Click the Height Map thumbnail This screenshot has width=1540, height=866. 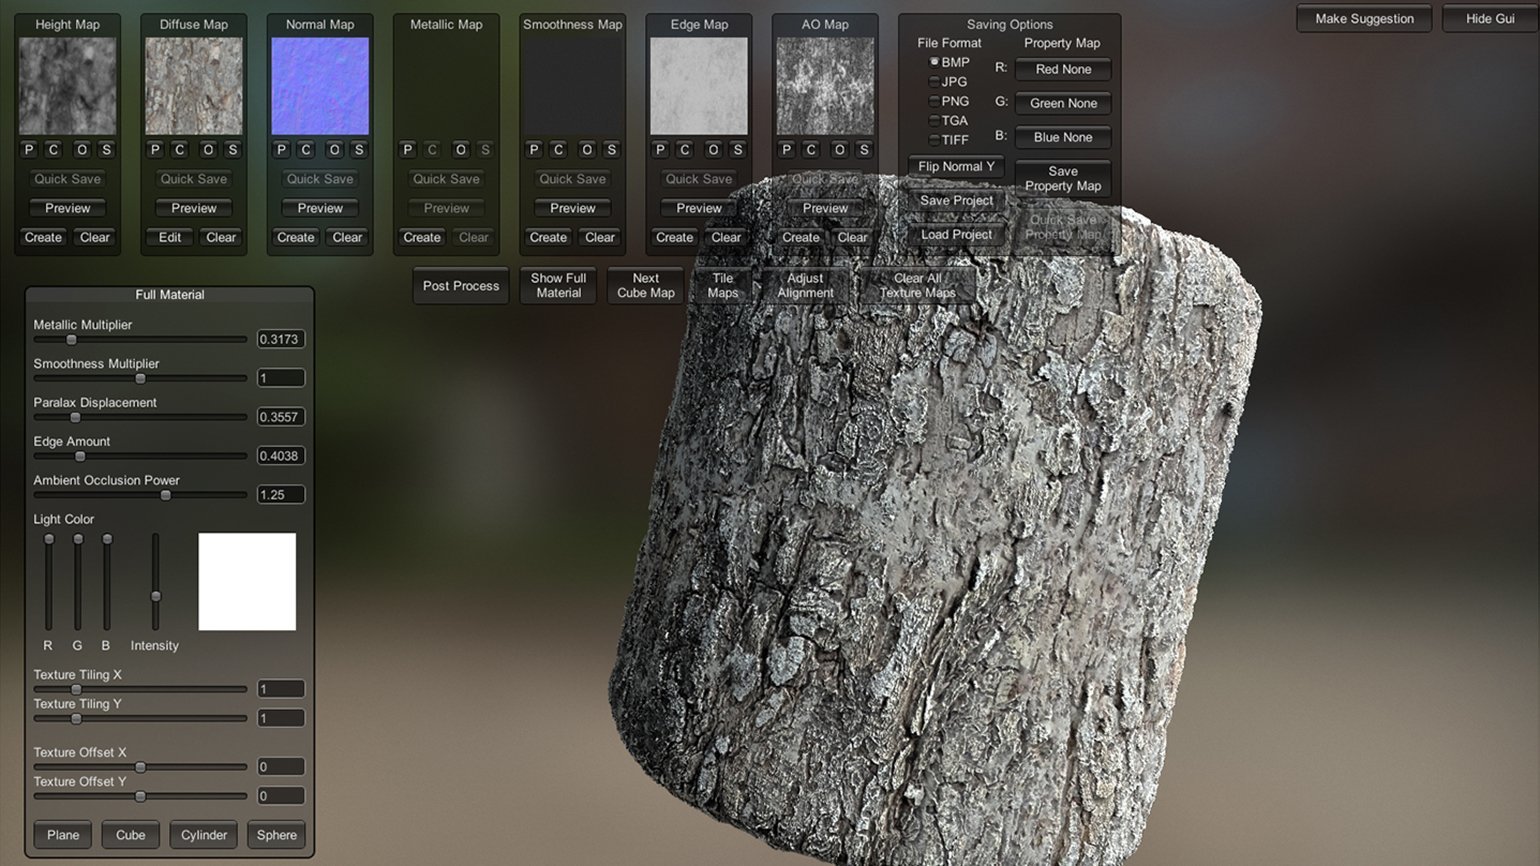[68, 86]
